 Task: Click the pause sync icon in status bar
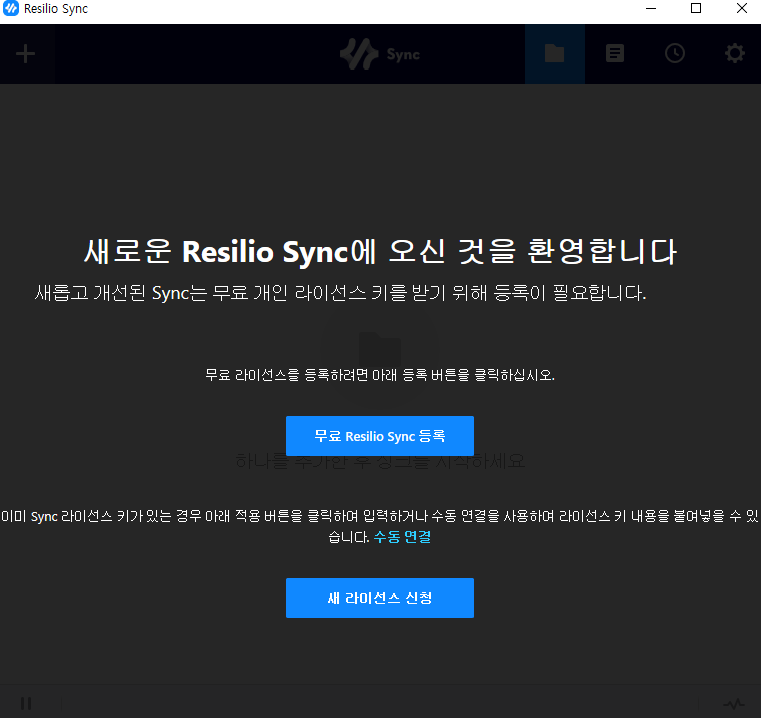pyautogui.click(x=26, y=703)
